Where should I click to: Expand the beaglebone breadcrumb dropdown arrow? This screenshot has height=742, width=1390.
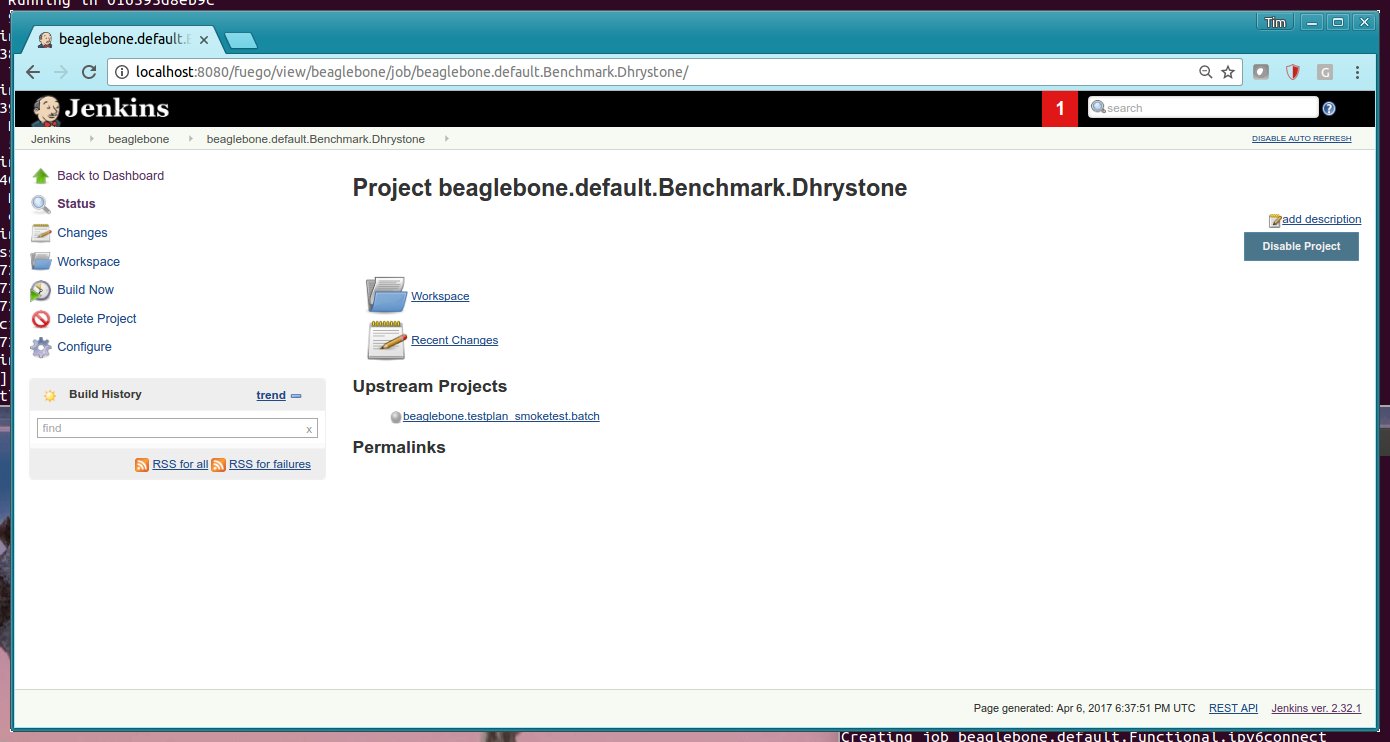coord(189,139)
